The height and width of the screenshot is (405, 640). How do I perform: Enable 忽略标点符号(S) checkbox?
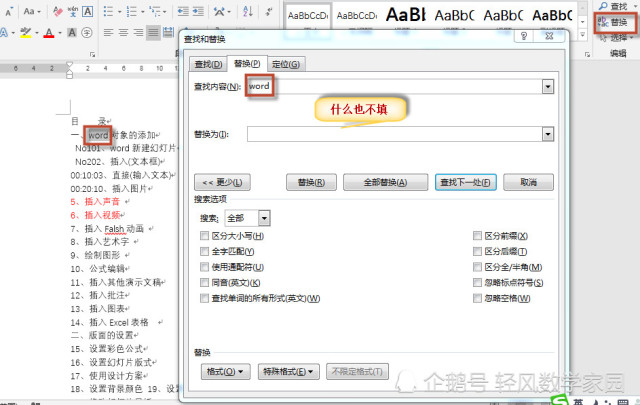(x=477, y=283)
